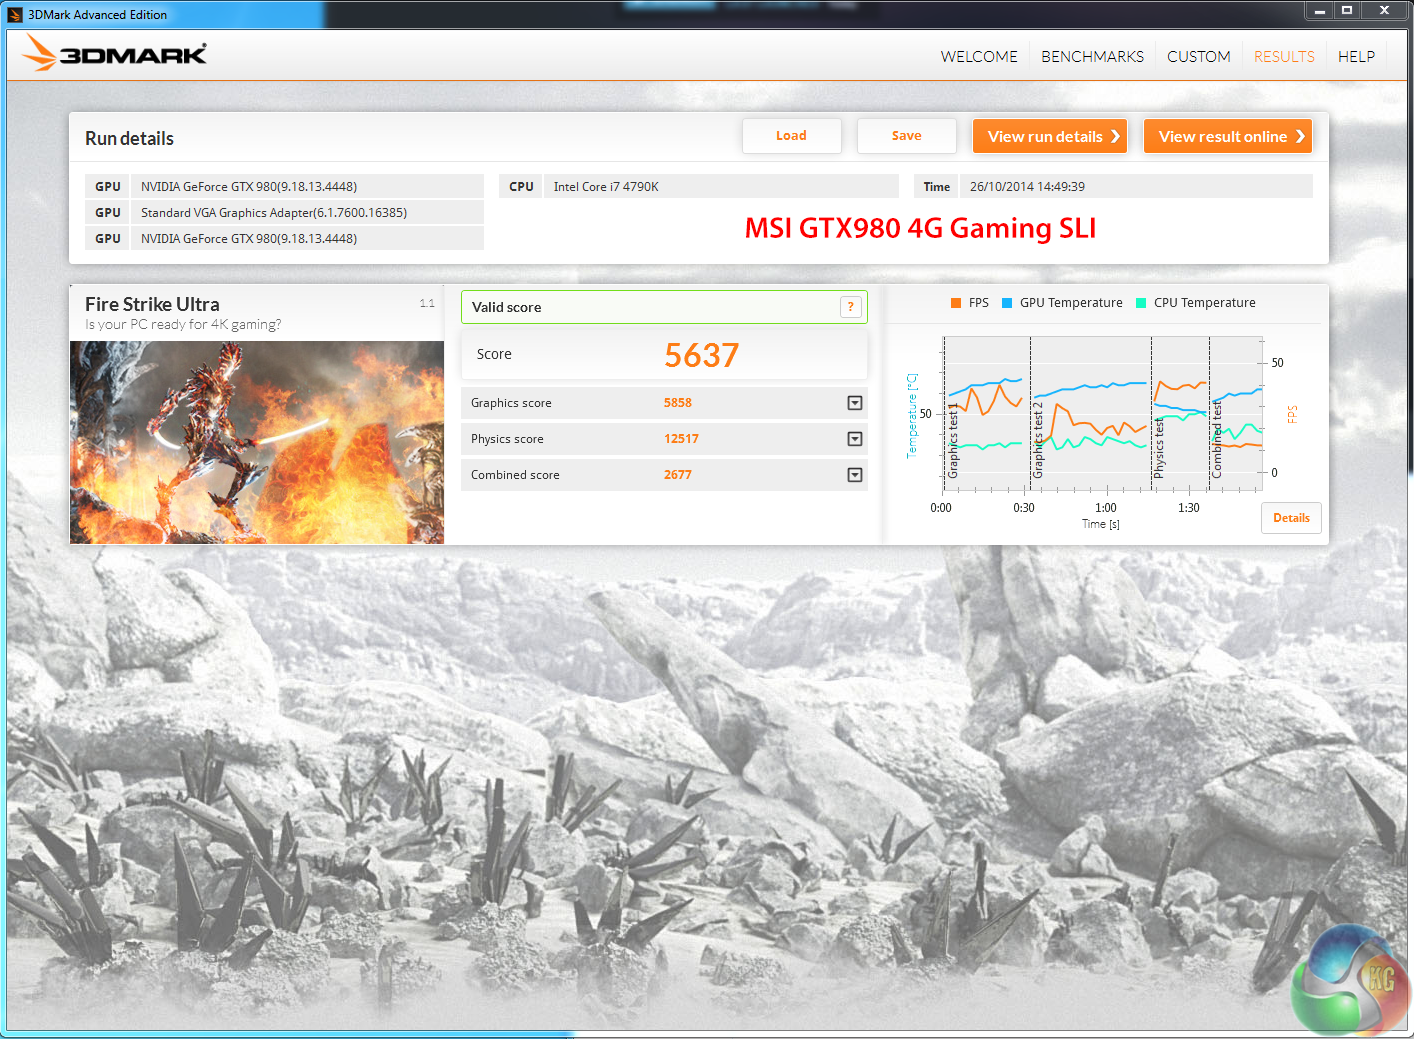
Task: Click the Physics score value 12517
Action: coord(681,439)
